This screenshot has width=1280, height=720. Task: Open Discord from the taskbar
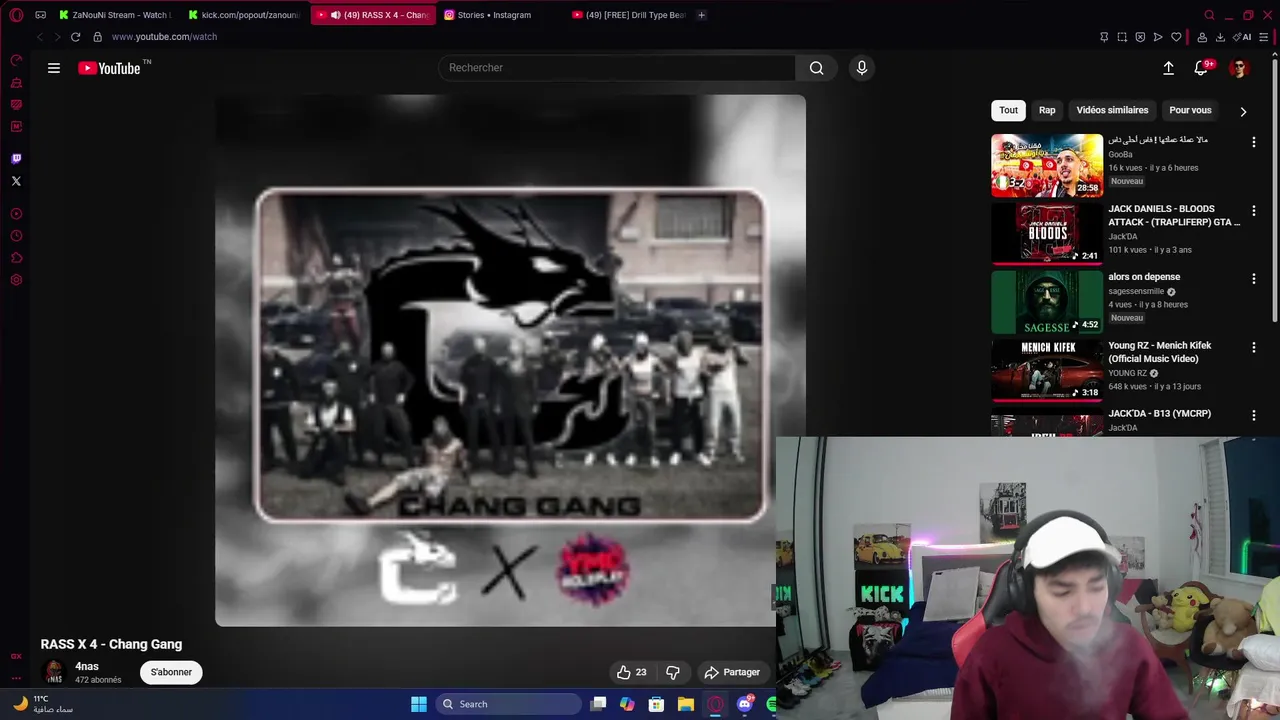(745, 704)
